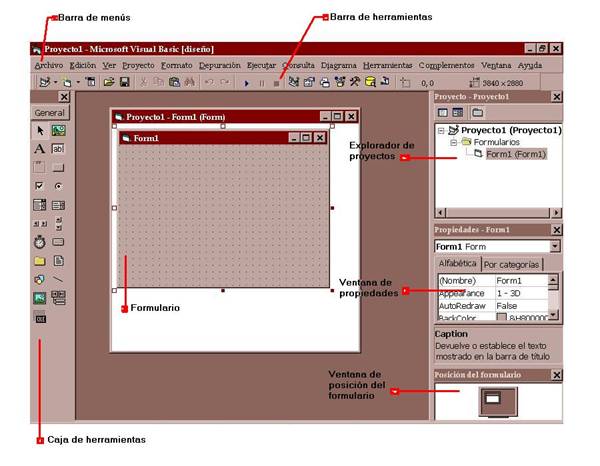Viewport: 600px width, 466px height.
Task: Start the program with the Run arrow
Action: click(x=247, y=83)
